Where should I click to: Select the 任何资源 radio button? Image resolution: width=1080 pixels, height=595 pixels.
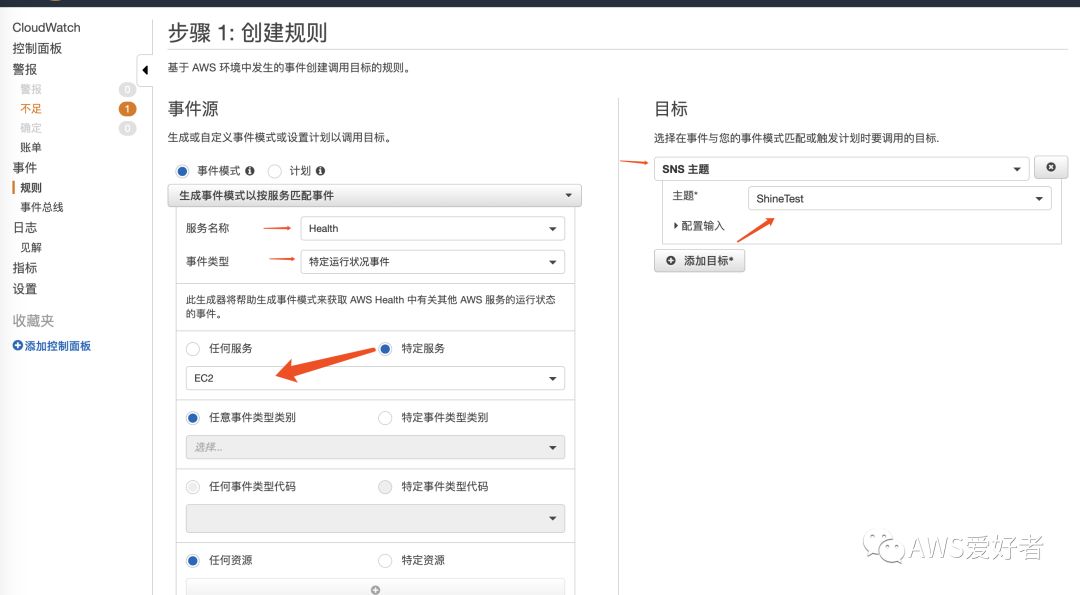tap(193, 561)
